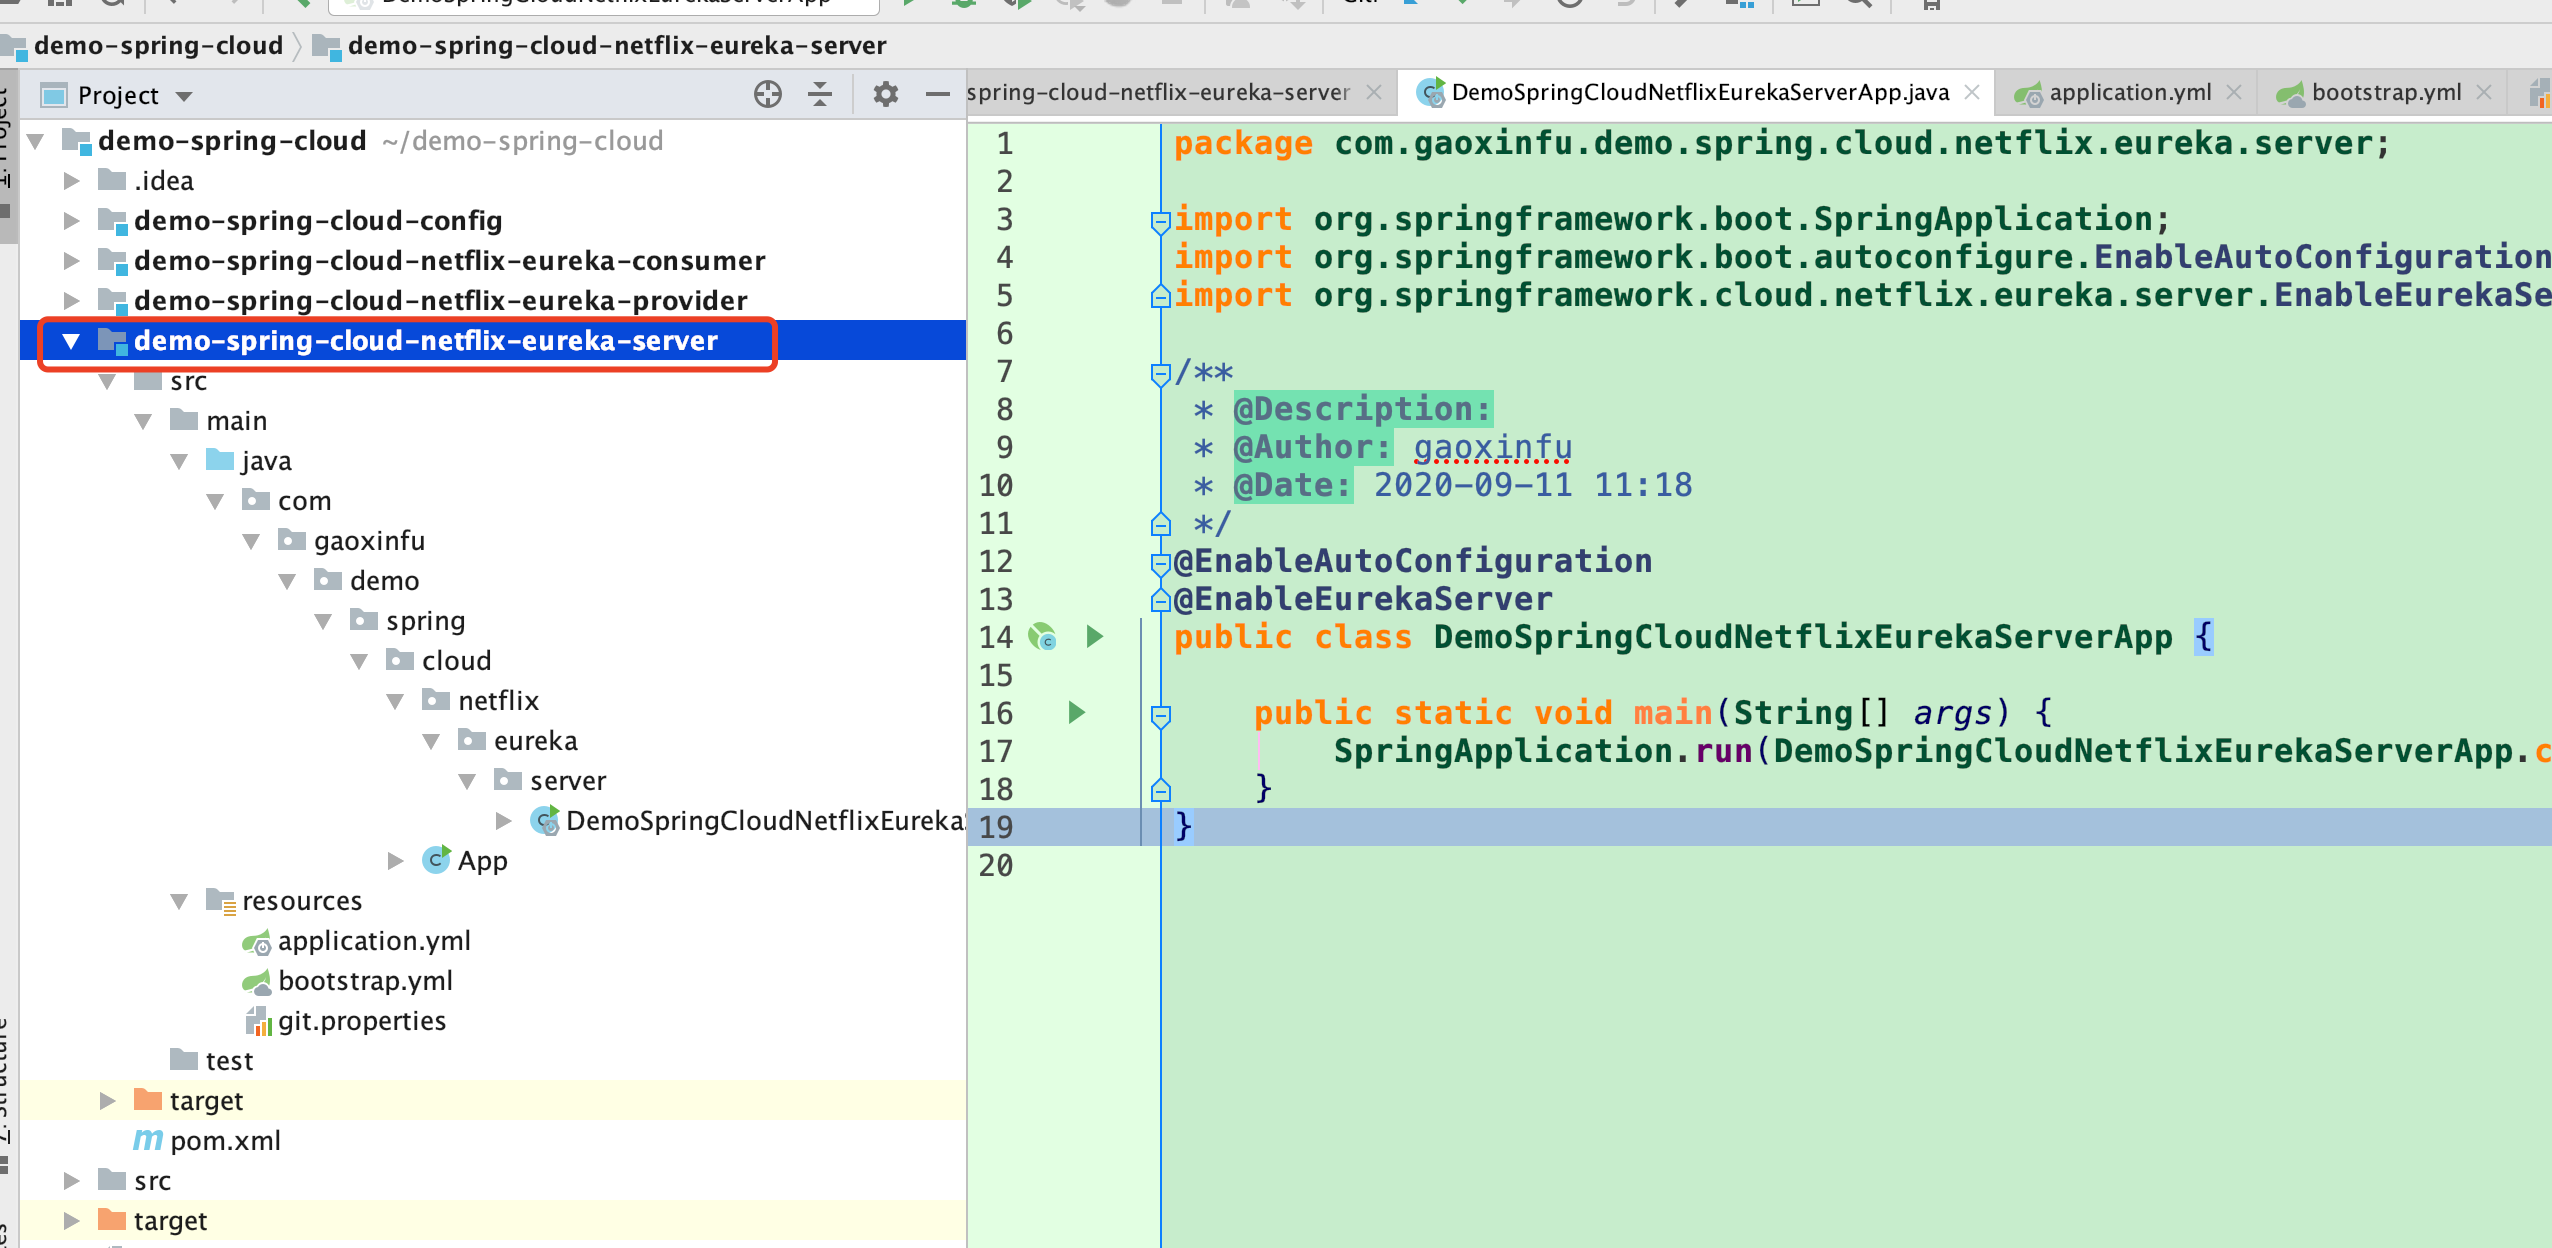Collapse the resources folder arrow
Screen dimensions: 2552x1248
180,901
